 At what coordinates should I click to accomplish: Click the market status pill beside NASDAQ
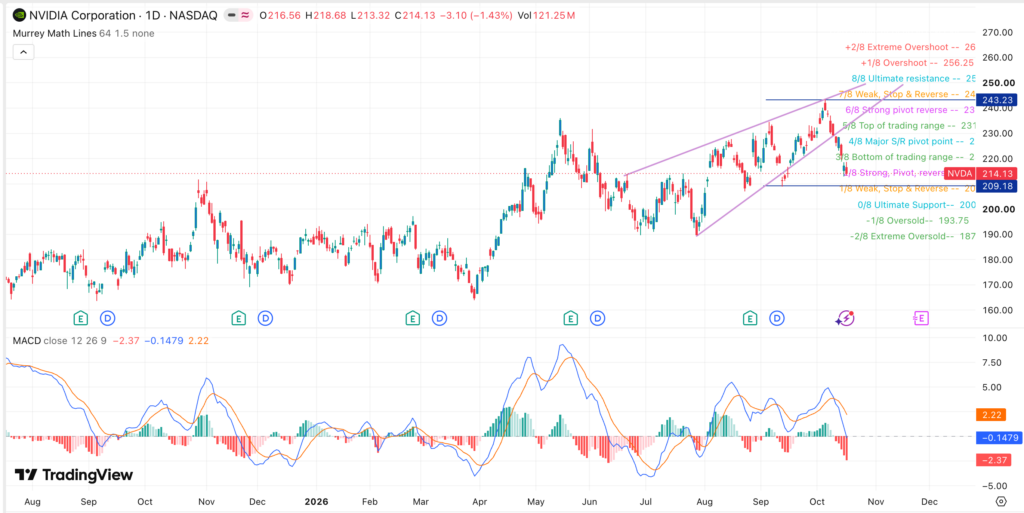point(238,16)
